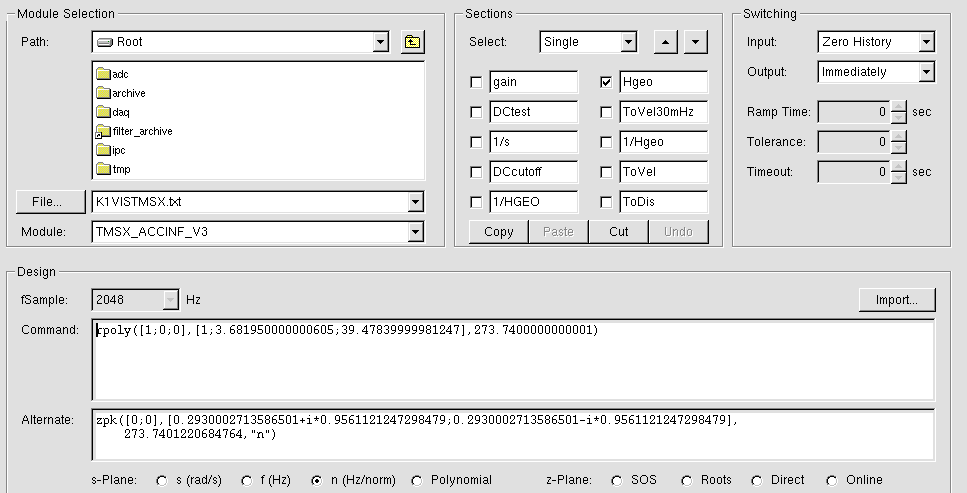Select the daq folder icon
The height and width of the screenshot is (493, 967).
point(104,112)
